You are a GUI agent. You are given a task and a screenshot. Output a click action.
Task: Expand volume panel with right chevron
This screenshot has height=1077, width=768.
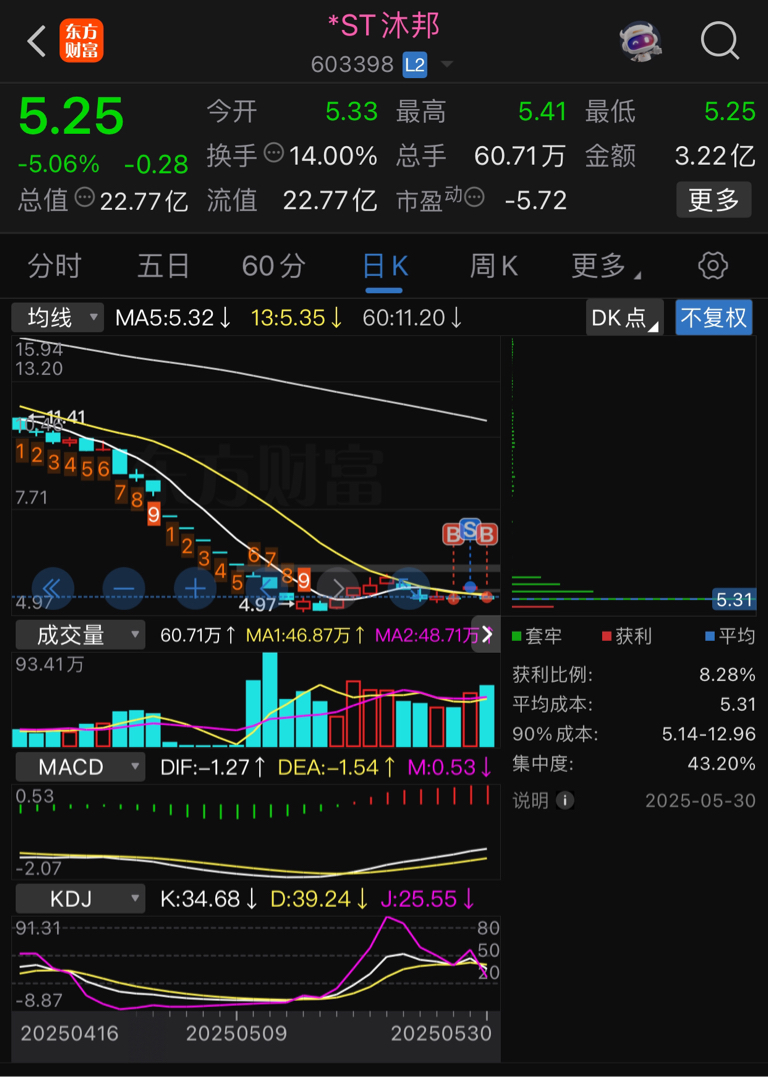(487, 635)
